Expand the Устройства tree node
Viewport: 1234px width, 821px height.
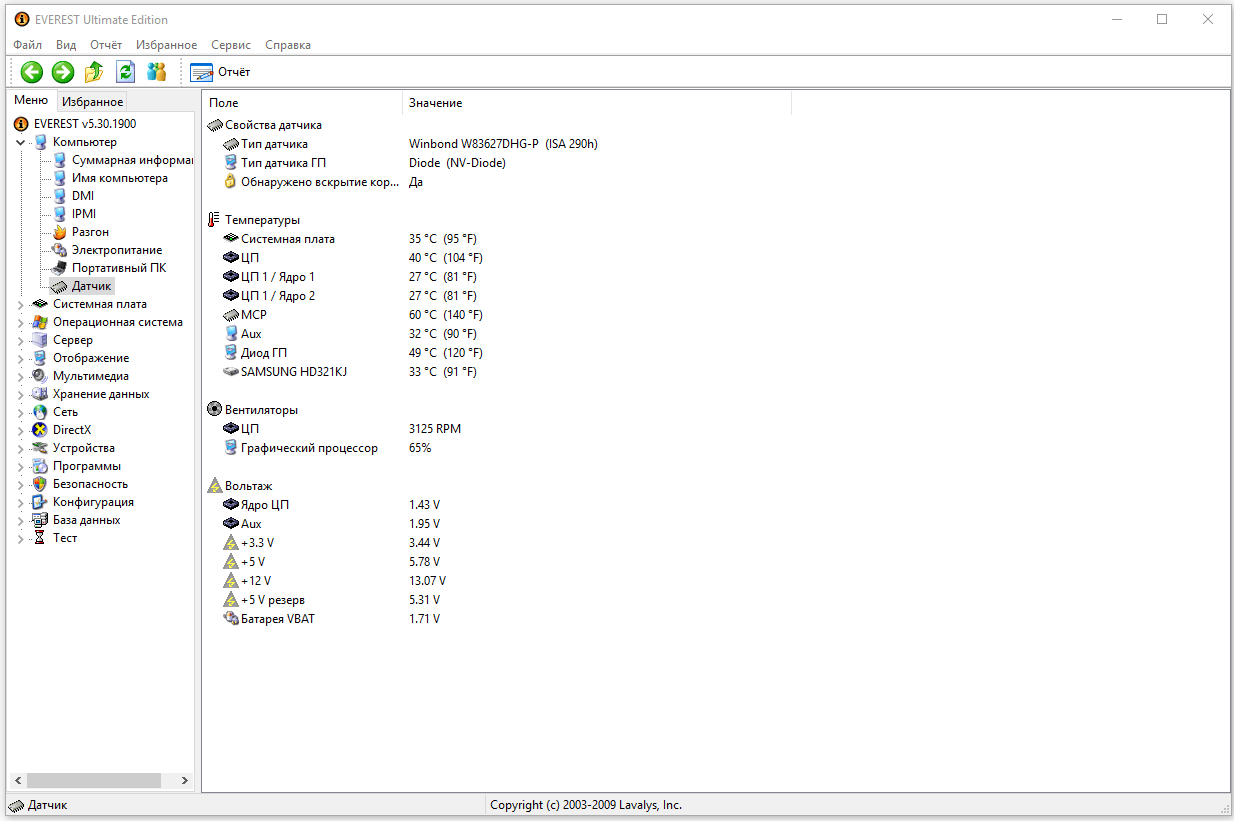pos(21,448)
